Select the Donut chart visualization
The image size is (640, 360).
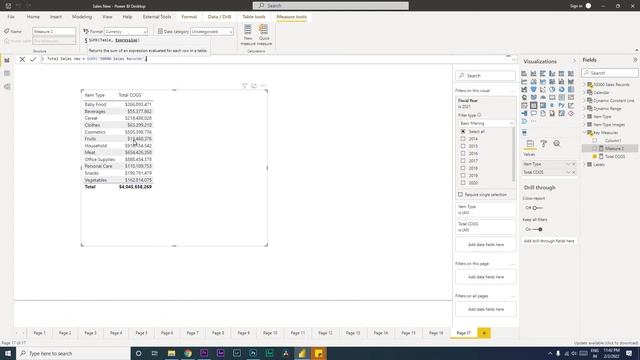coord(562,89)
